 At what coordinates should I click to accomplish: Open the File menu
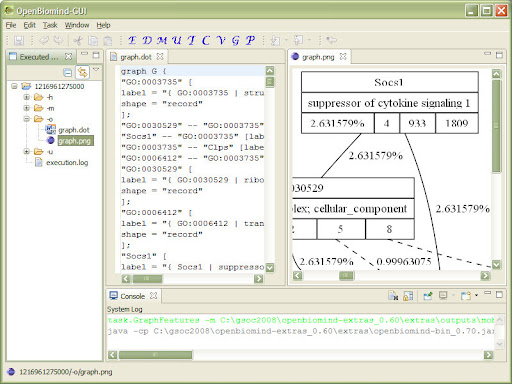[11, 25]
